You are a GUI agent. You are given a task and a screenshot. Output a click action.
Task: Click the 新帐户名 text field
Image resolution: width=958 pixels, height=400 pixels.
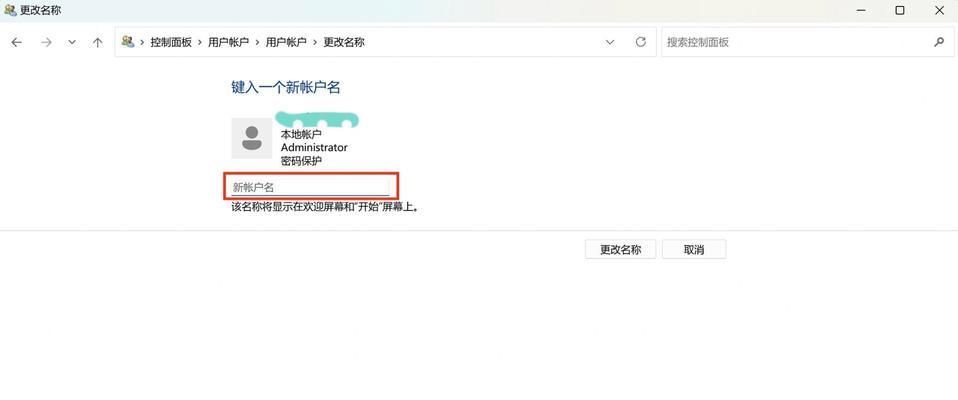click(x=310, y=187)
